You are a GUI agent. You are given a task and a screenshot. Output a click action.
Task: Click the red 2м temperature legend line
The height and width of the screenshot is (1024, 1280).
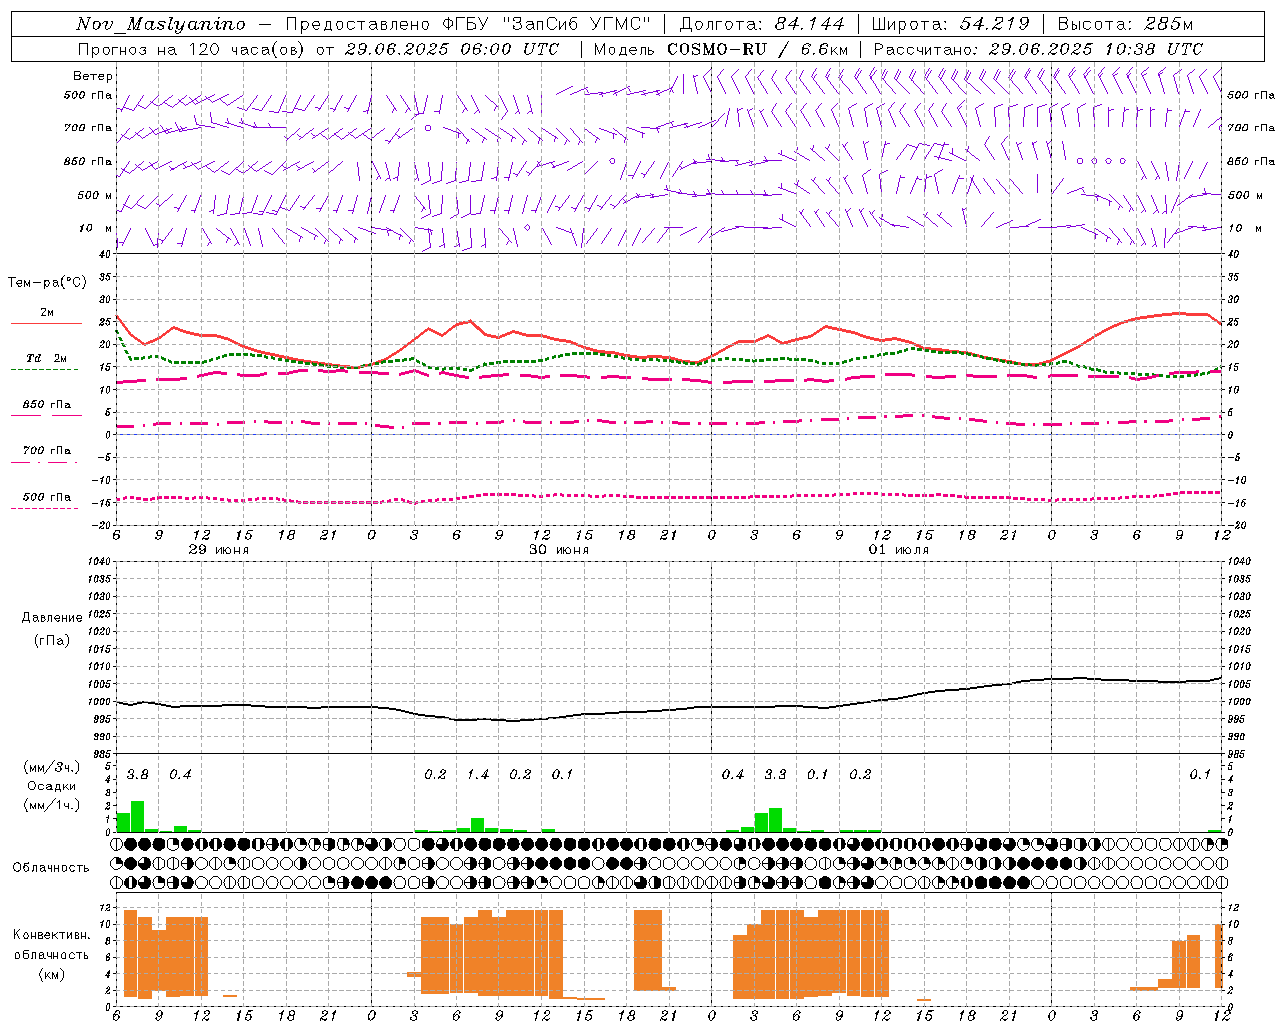[x=46, y=323]
